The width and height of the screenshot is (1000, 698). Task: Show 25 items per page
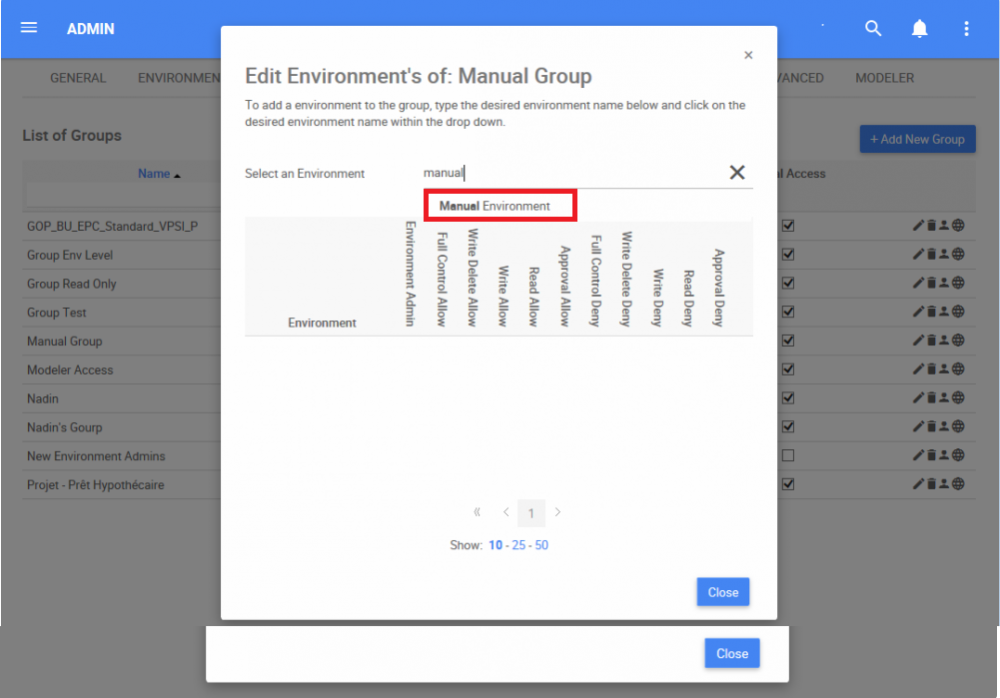coord(518,545)
